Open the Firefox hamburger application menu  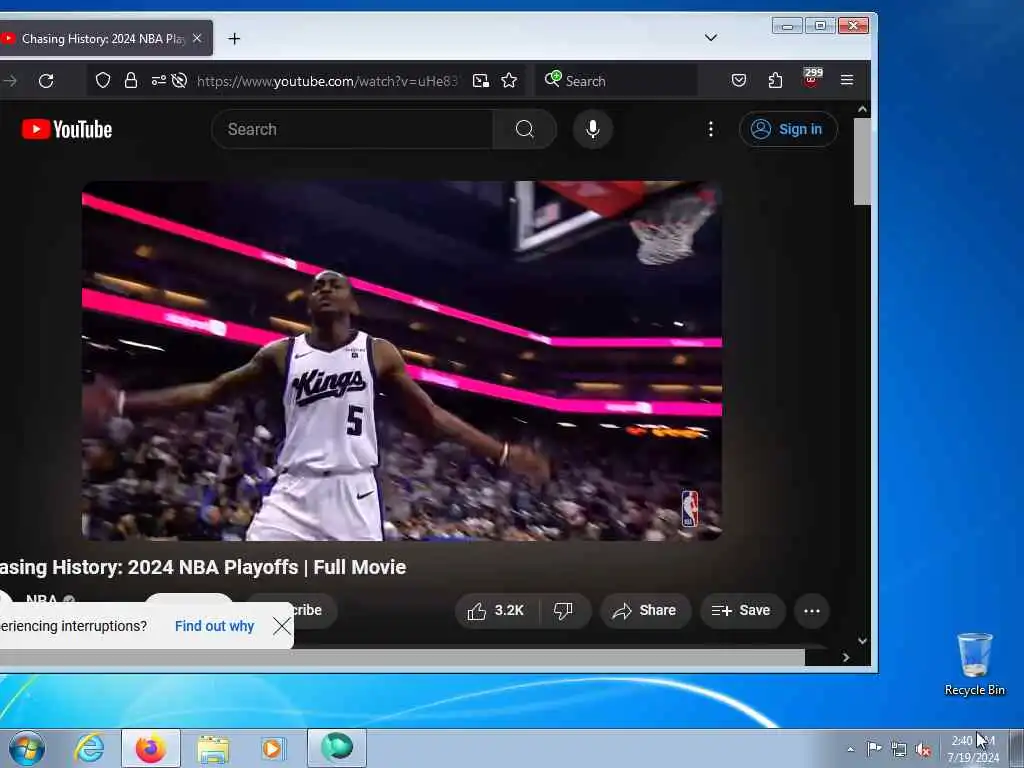847,80
